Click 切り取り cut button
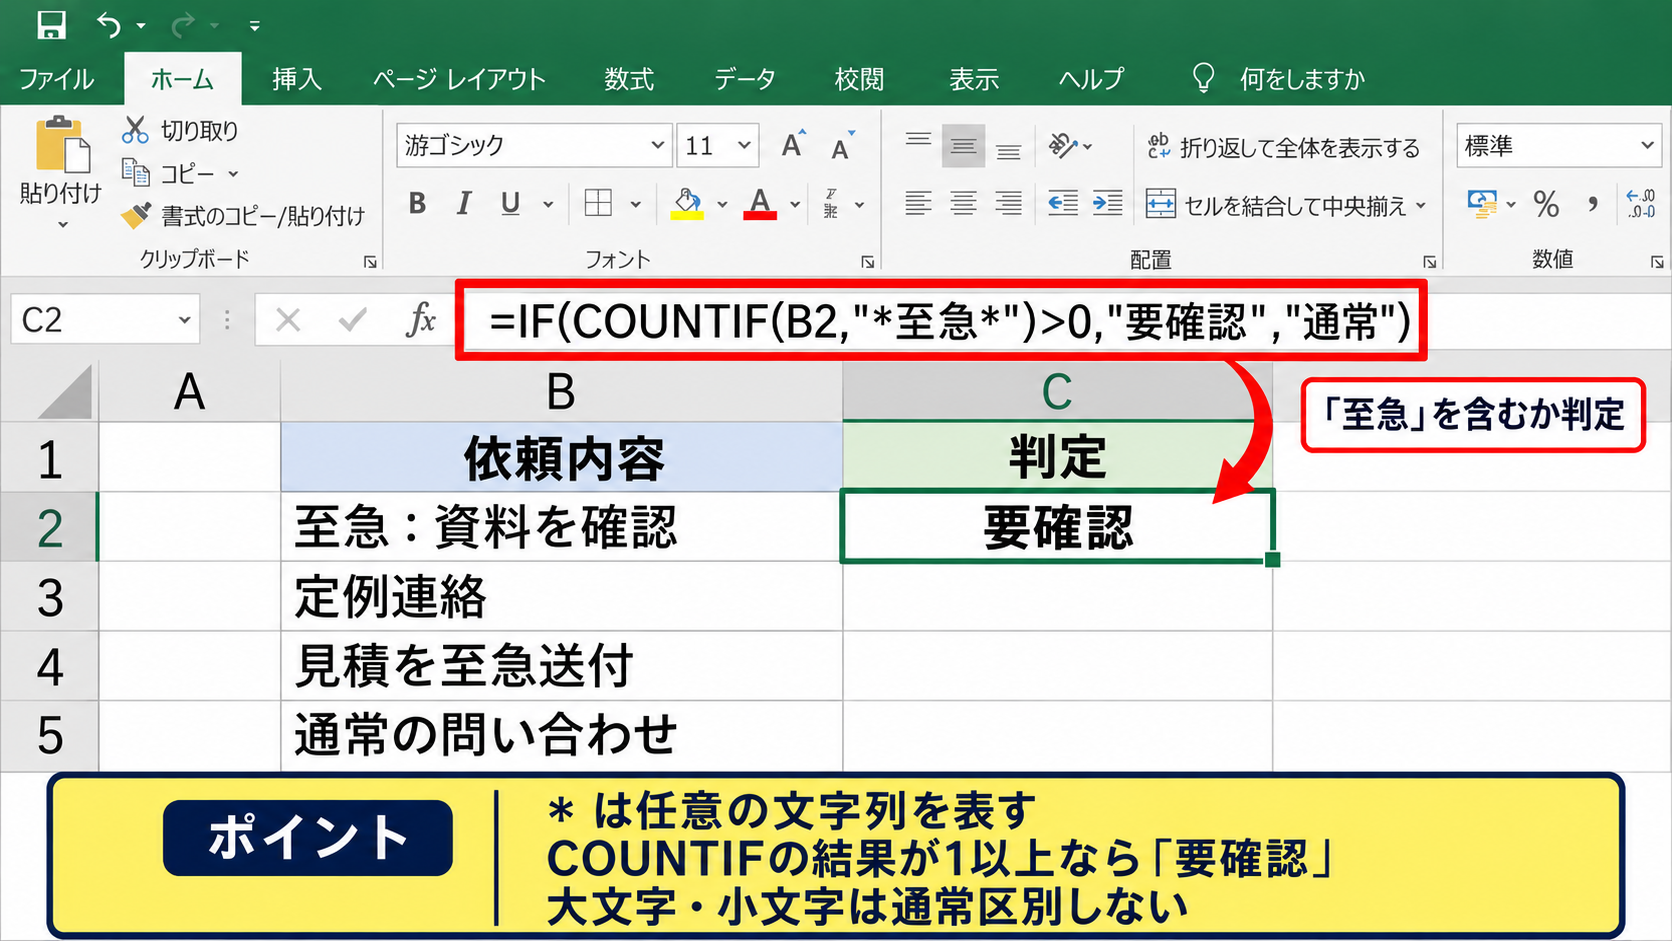 click(180, 131)
